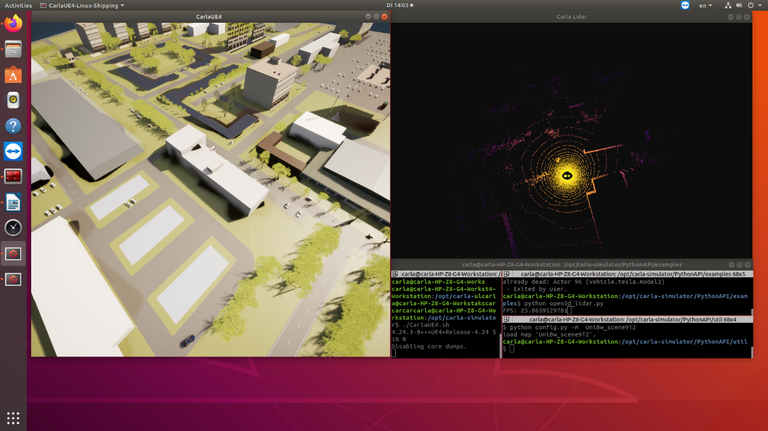
Task: Click the yellow lidar center point cloud
Action: point(566,174)
